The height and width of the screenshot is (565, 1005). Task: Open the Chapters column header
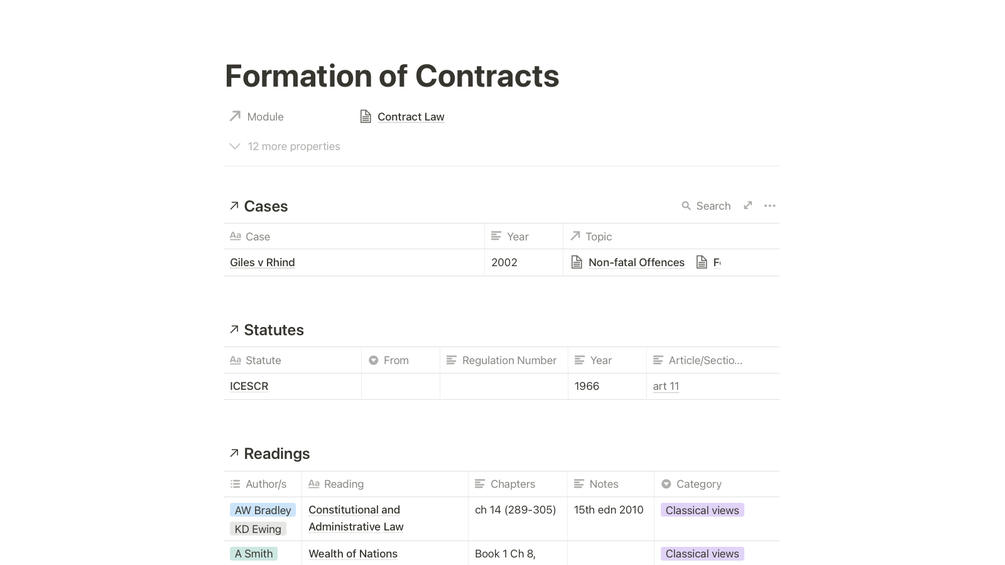(x=512, y=484)
